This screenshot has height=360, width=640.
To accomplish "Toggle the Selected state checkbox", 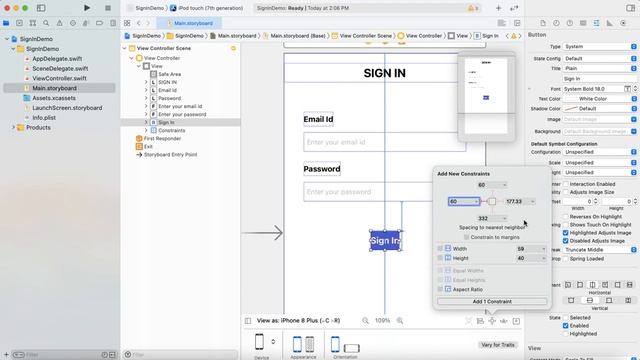I will pos(566,318).
